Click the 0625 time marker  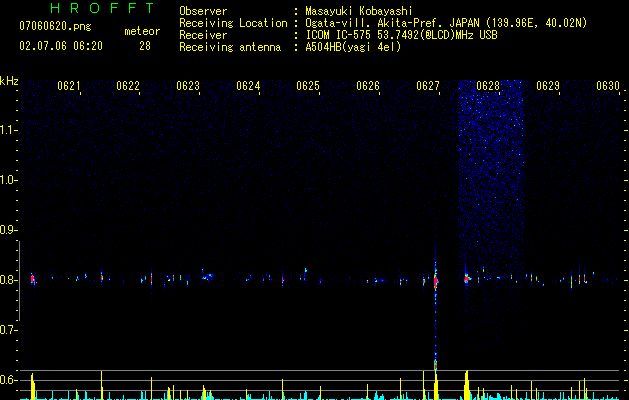(x=308, y=86)
